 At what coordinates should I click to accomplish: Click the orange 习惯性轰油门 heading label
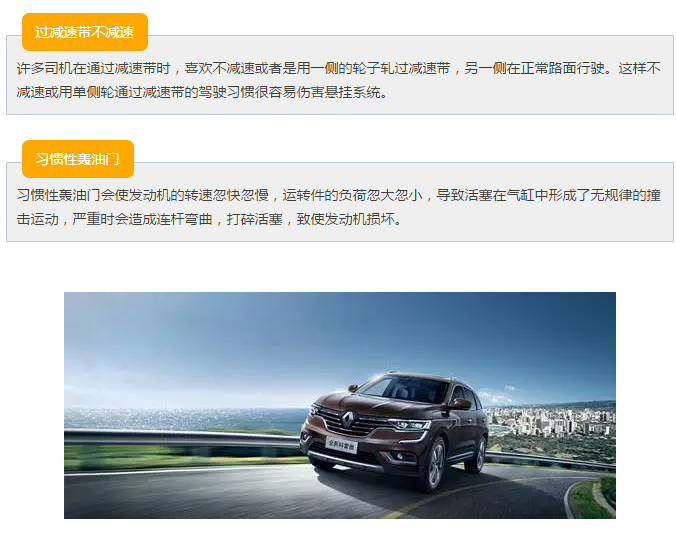click(x=78, y=159)
